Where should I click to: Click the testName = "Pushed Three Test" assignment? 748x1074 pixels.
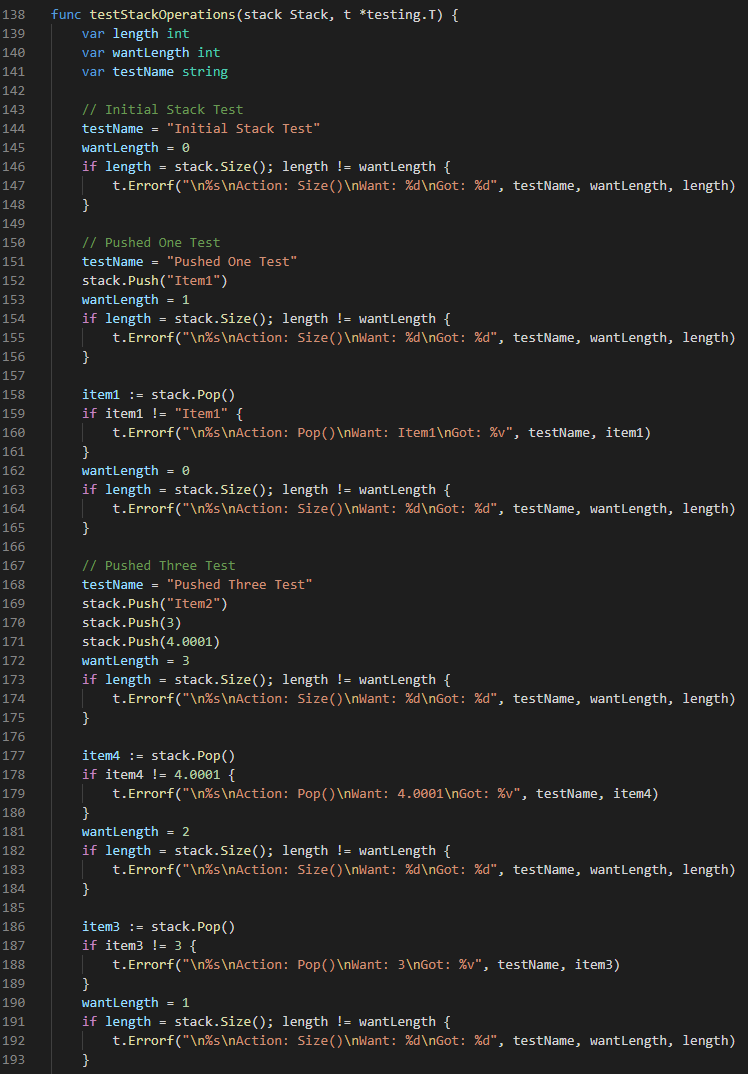(x=197, y=585)
